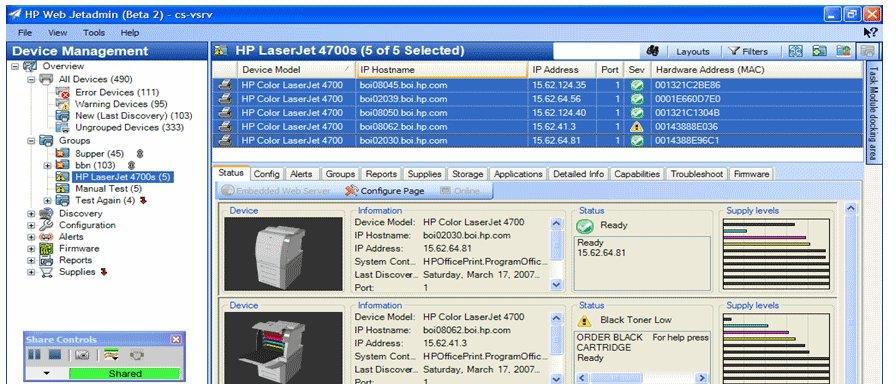Switch to the Firmware tab
This screenshot has height=384, width=896.
pos(751,174)
